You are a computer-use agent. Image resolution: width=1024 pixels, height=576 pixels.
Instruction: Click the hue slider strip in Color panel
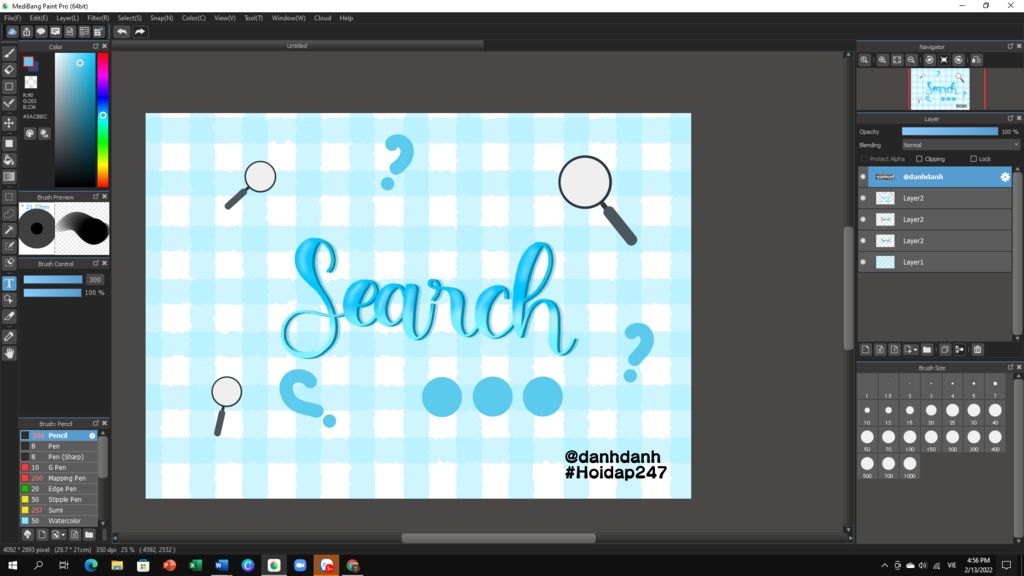pyautogui.click(x=103, y=120)
